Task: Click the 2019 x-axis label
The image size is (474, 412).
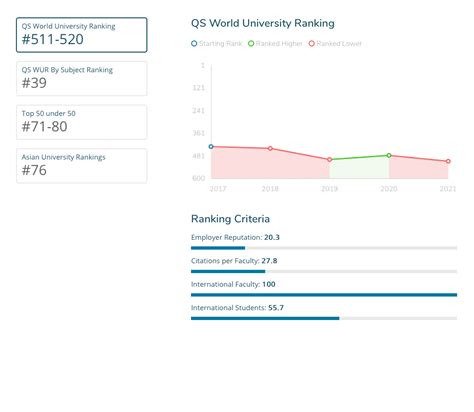Action: coord(329,189)
